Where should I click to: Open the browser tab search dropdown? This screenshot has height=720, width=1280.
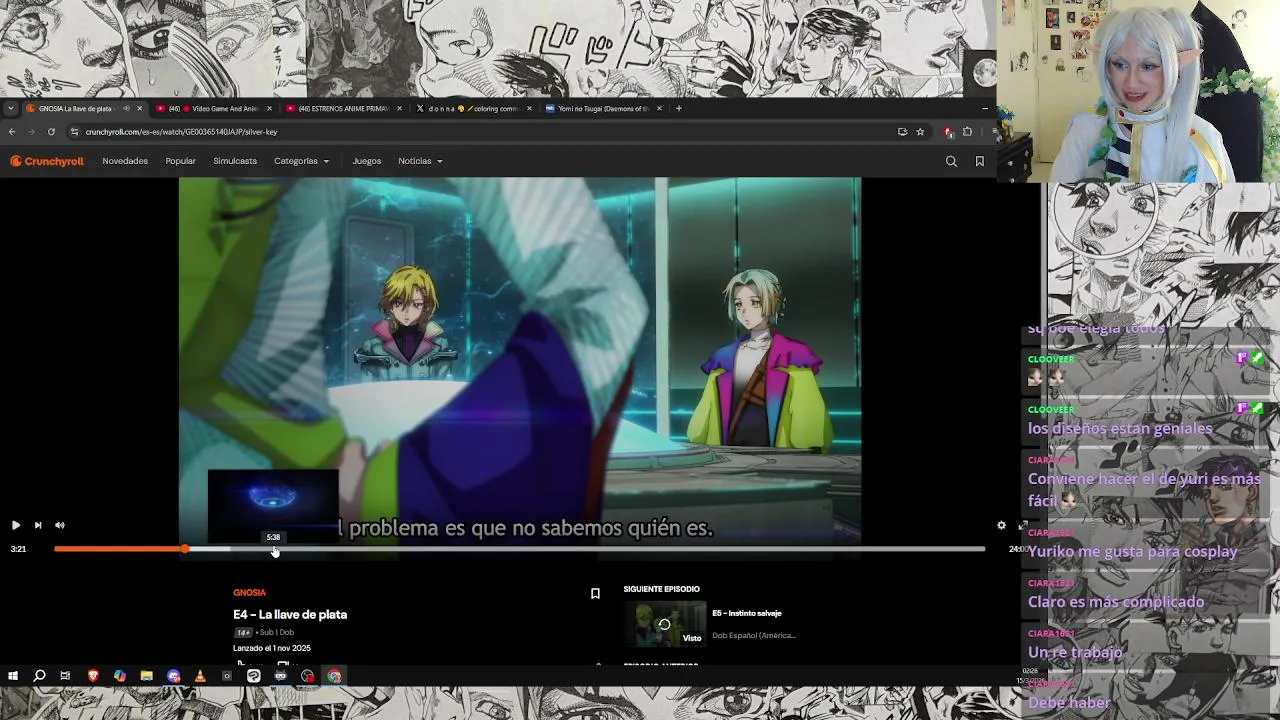click(x=10, y=108)
